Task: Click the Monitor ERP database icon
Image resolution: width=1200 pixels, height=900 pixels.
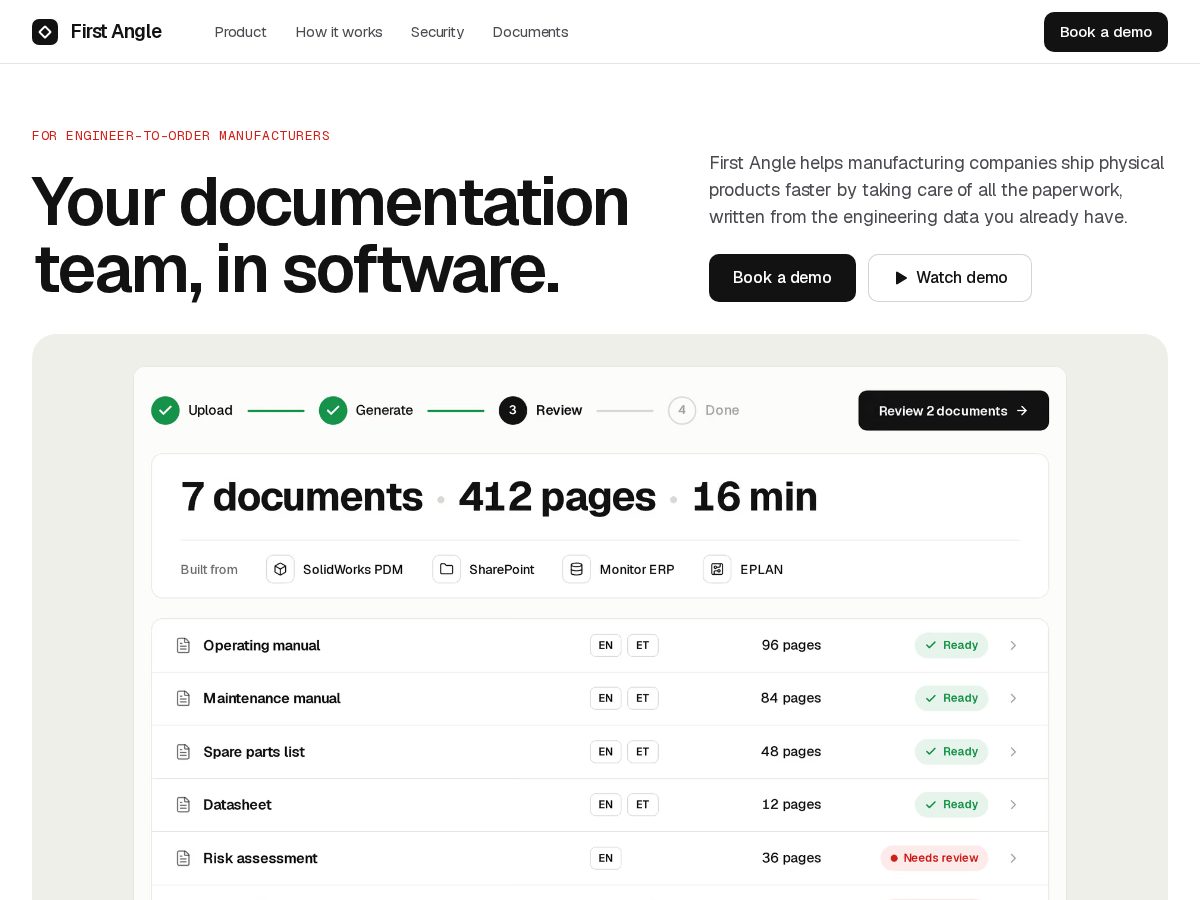Action: (x=577, y=569)
